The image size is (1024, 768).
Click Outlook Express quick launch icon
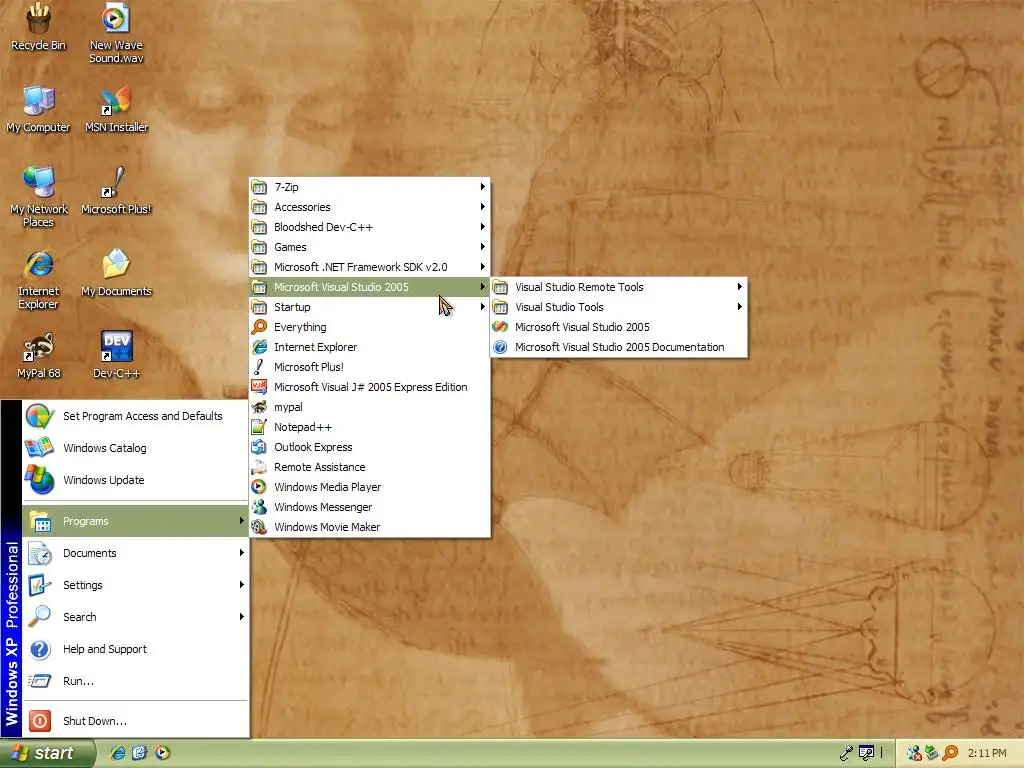click(x=140, y=753)
